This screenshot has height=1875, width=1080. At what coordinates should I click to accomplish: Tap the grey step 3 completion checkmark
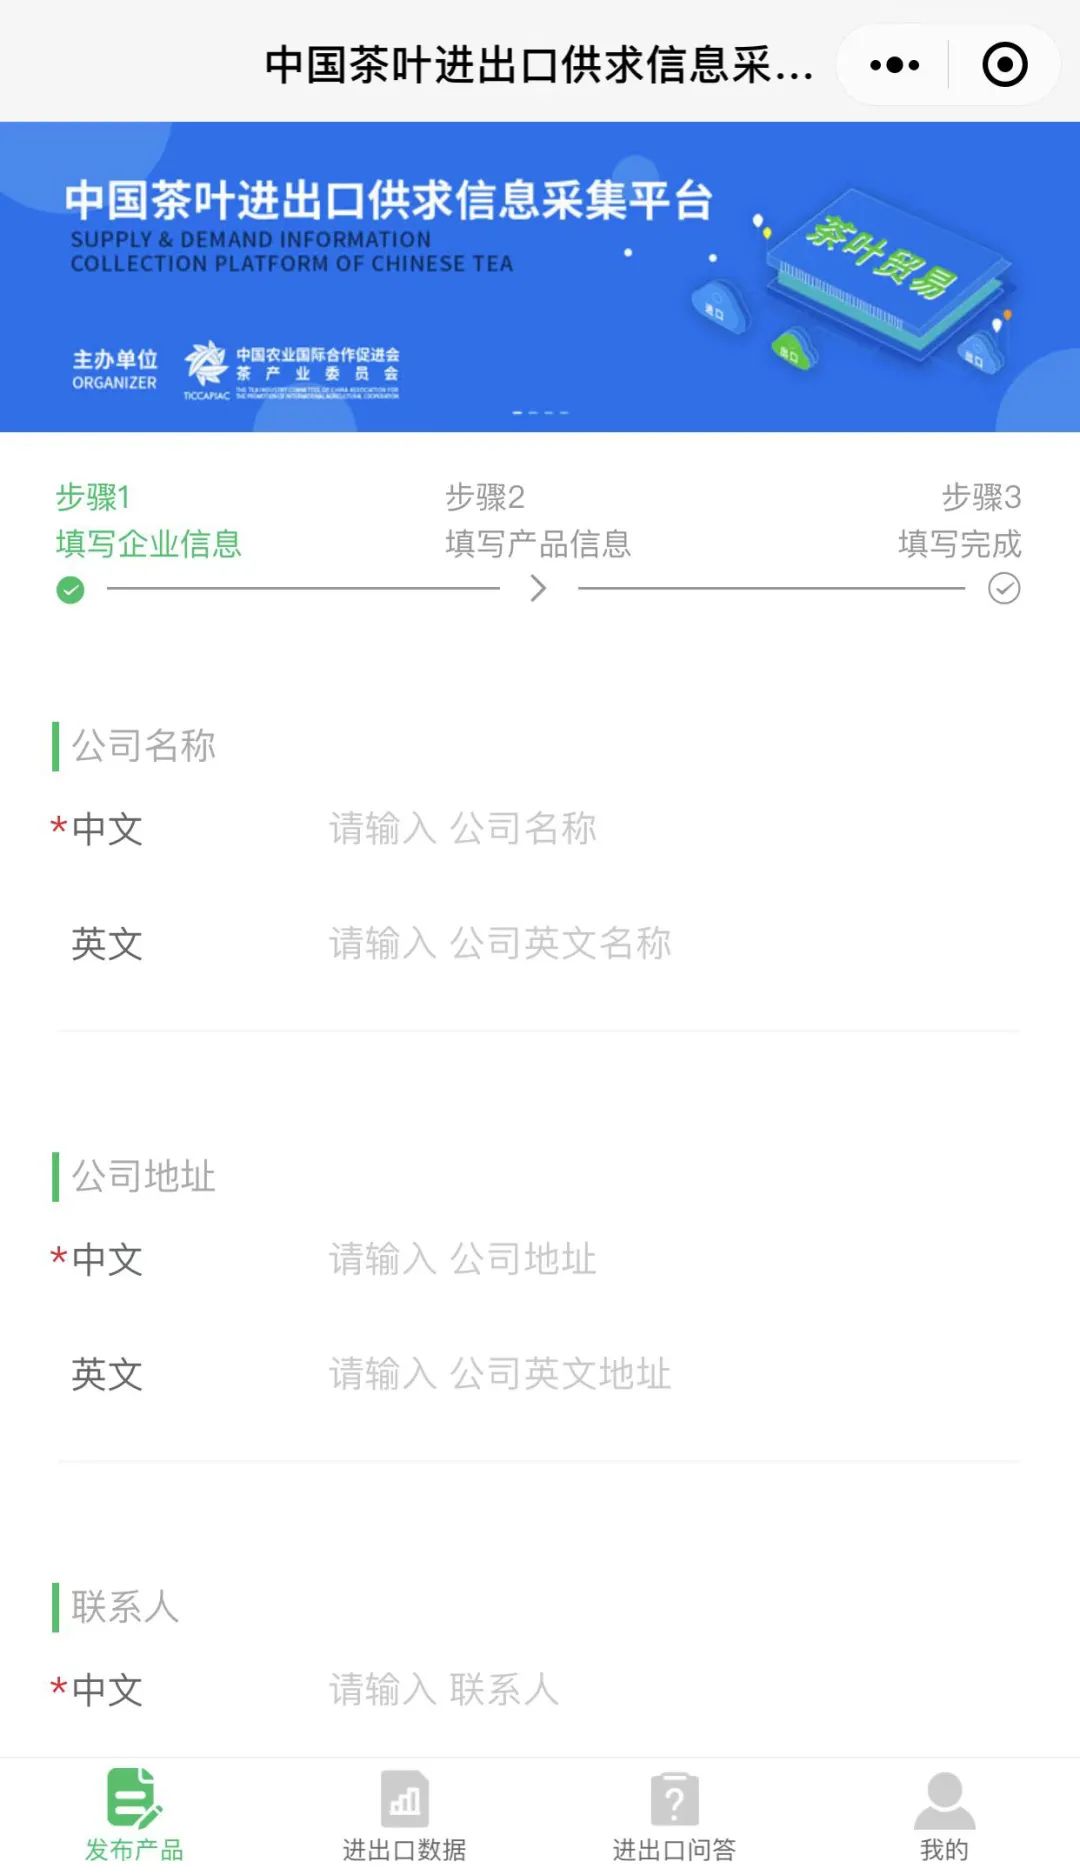pyautogui.click(x=1004, y=589)
